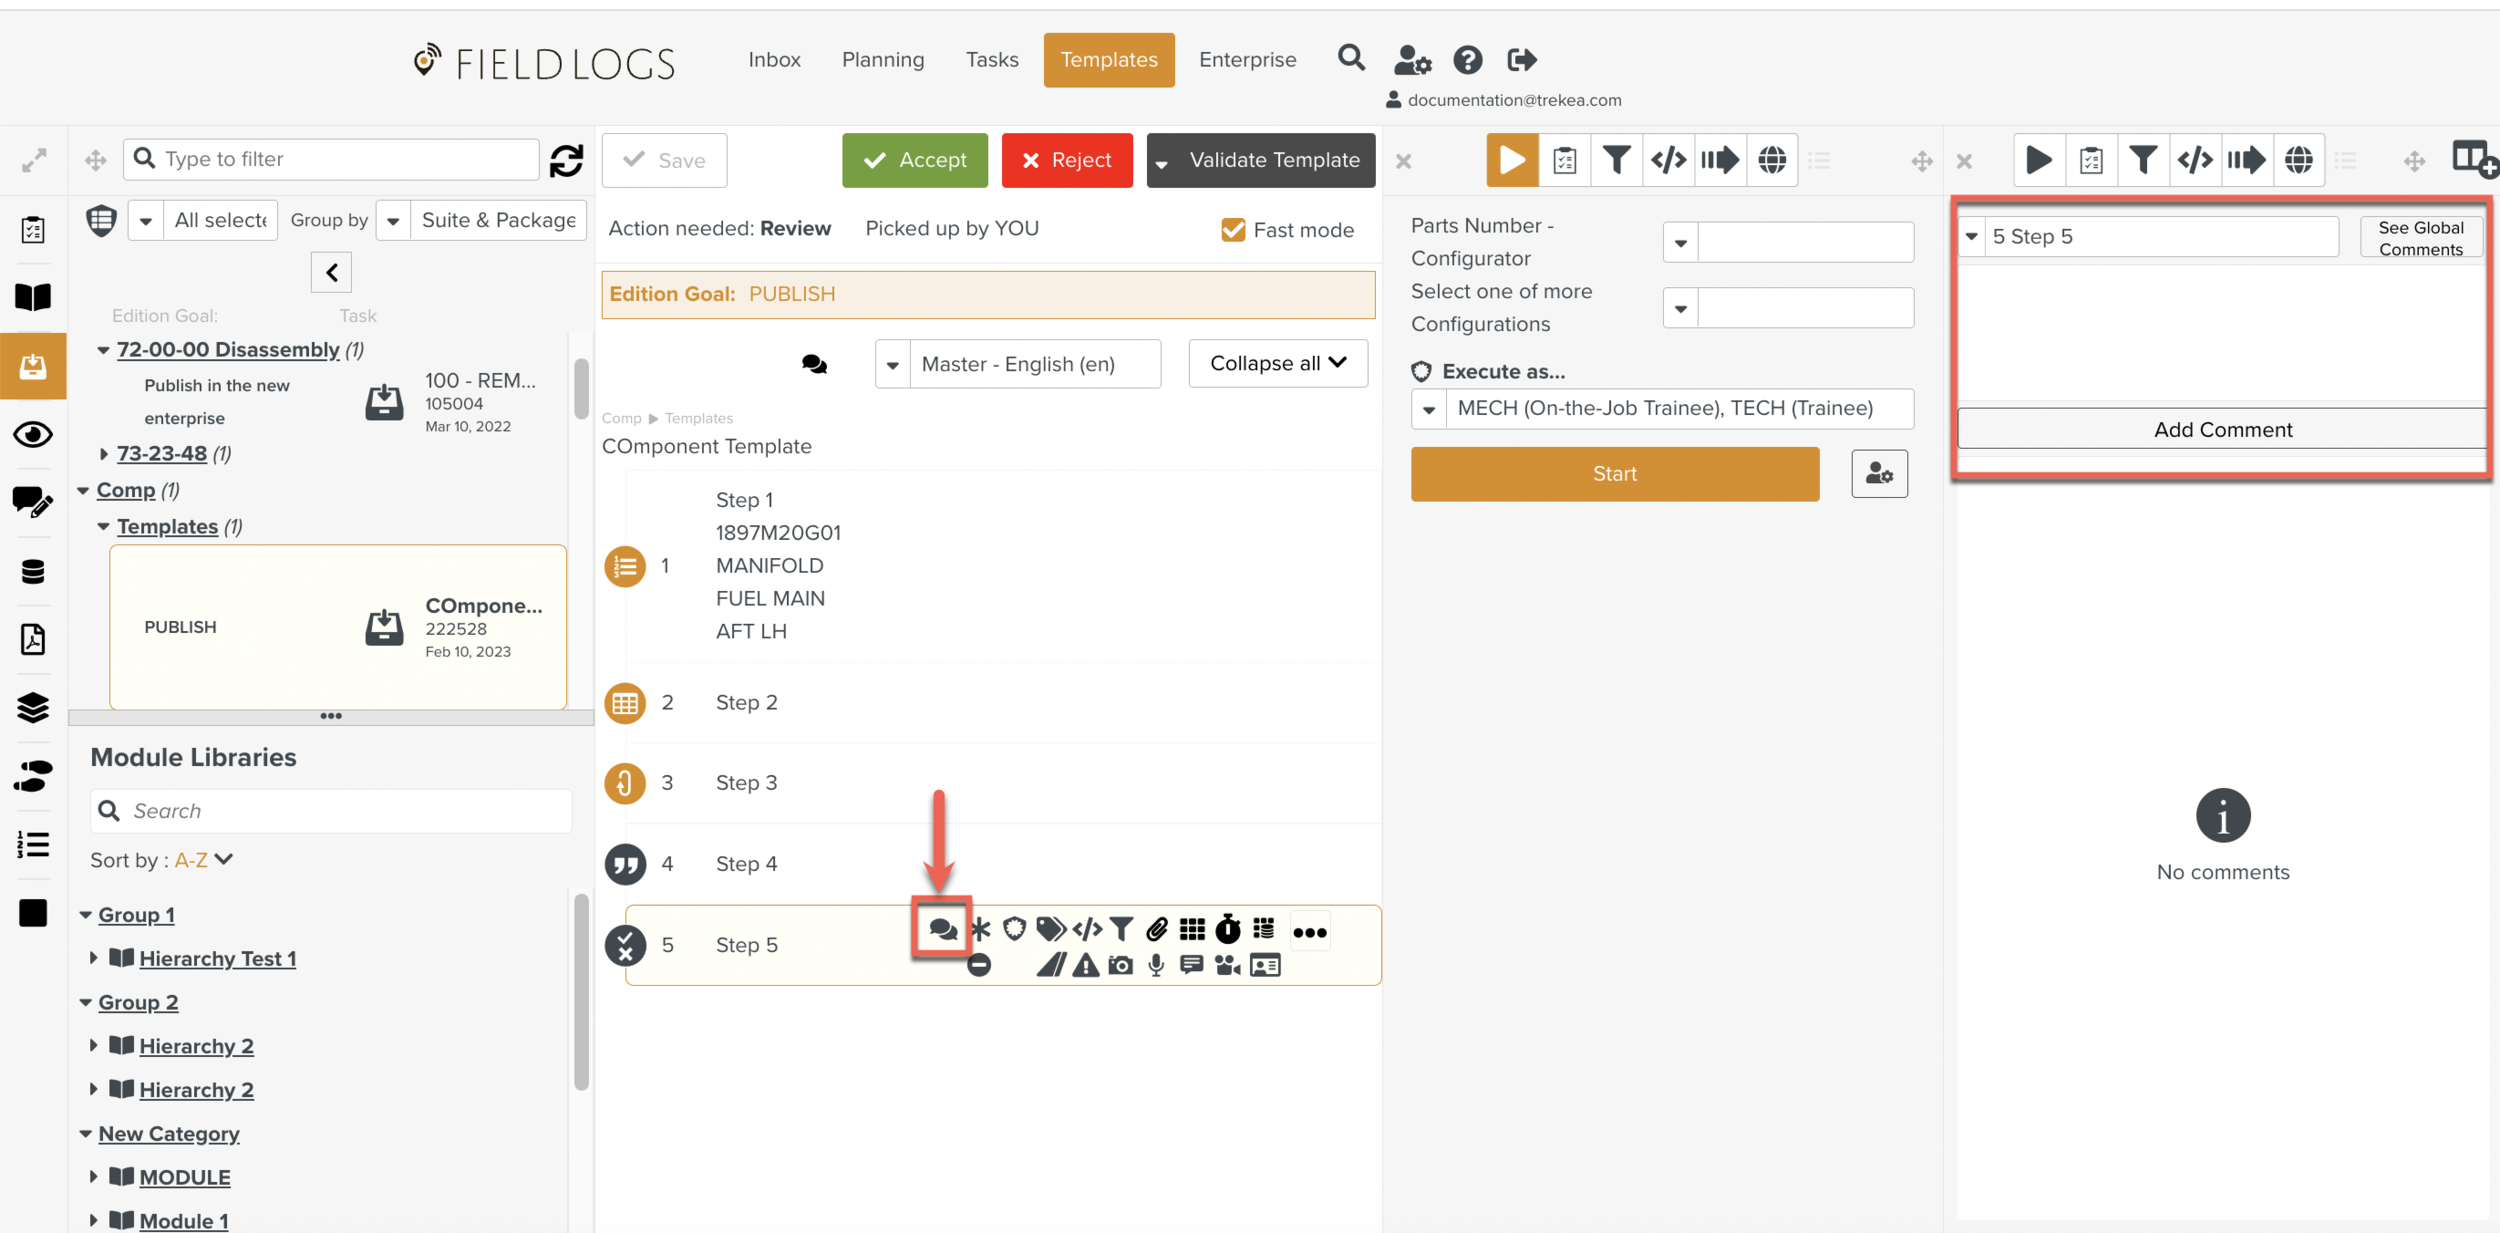Click refresh icon next to filter field
This screenshot has height=1233, width=2500.
click(x=566, y=160)
